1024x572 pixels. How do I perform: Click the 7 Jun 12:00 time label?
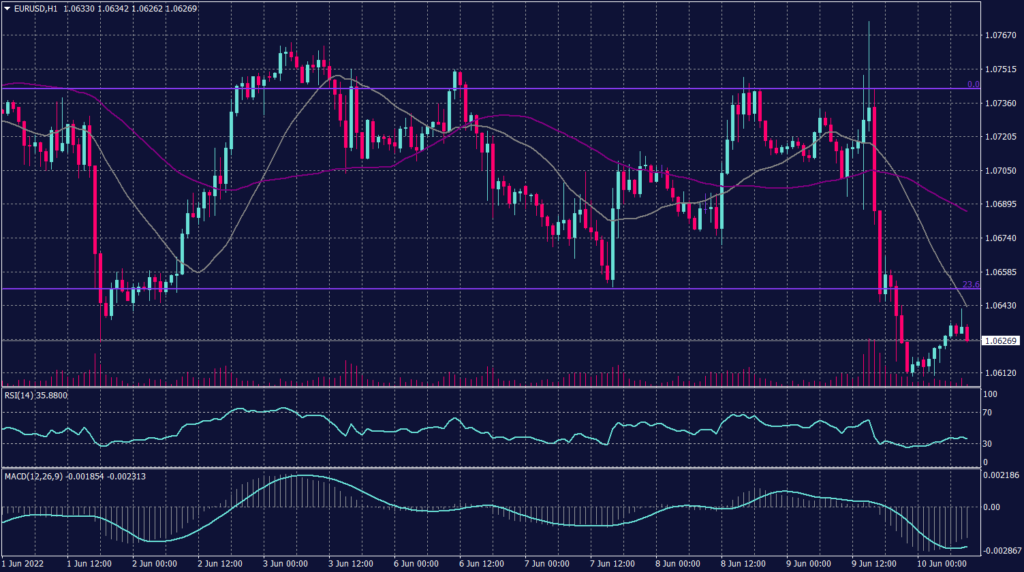[x=613, y=564]
